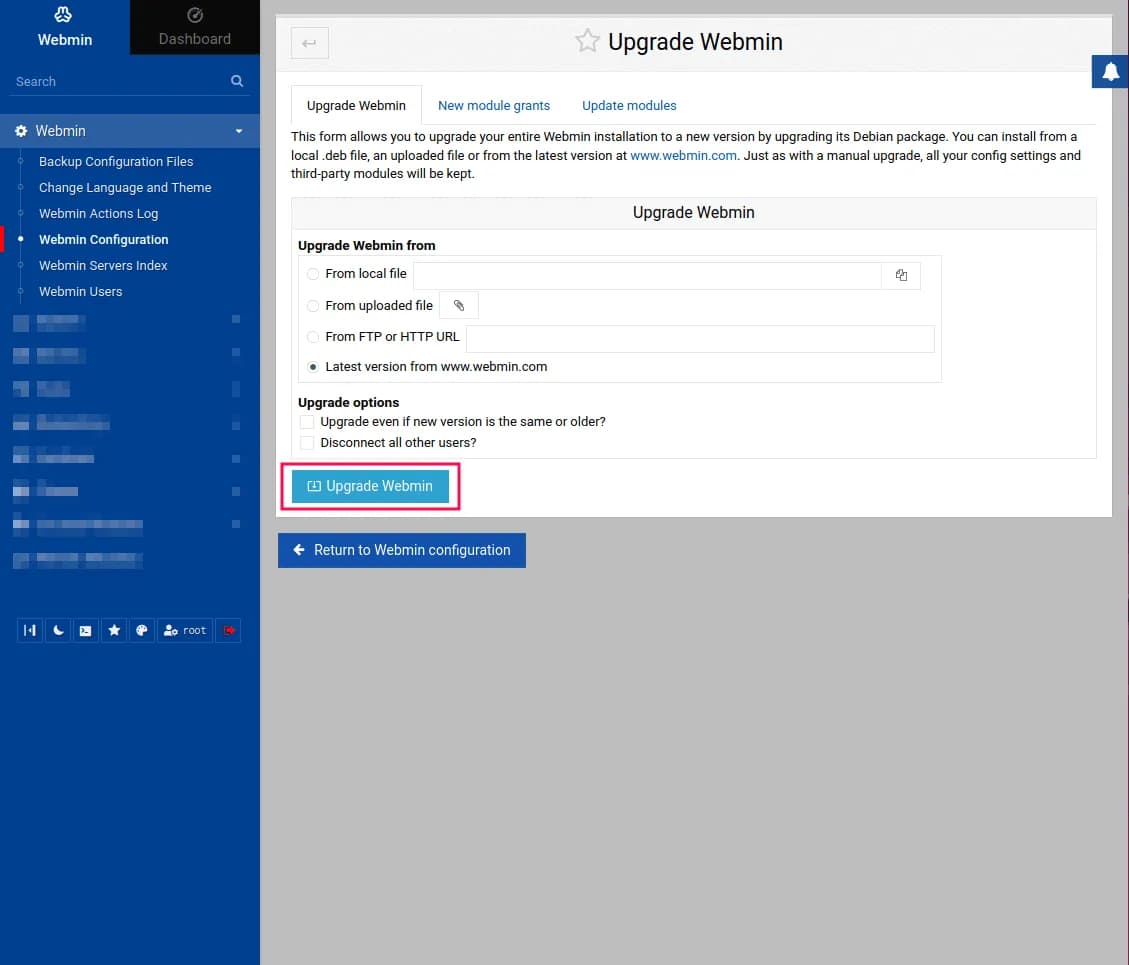1129x965 pixels.
Task: Switch to the Dashboard tab
Action: tap(194, 27)
